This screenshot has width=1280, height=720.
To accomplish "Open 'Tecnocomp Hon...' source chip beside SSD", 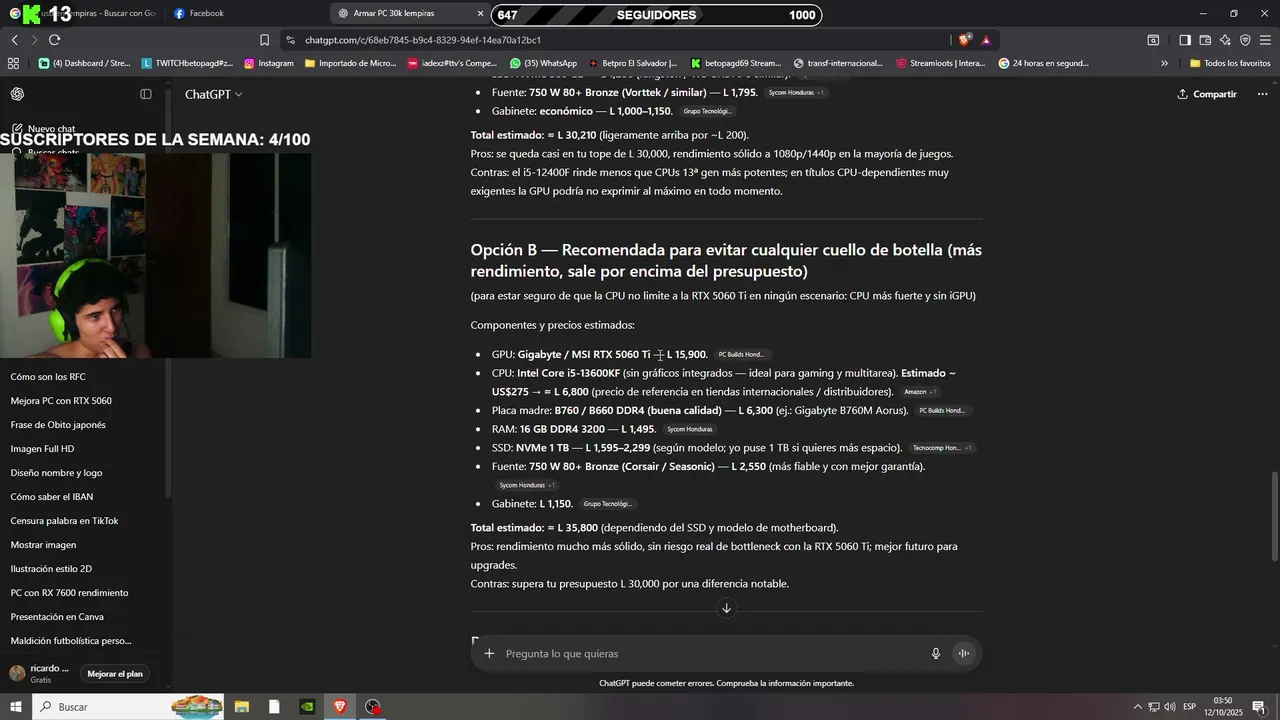I will [942, 448].
